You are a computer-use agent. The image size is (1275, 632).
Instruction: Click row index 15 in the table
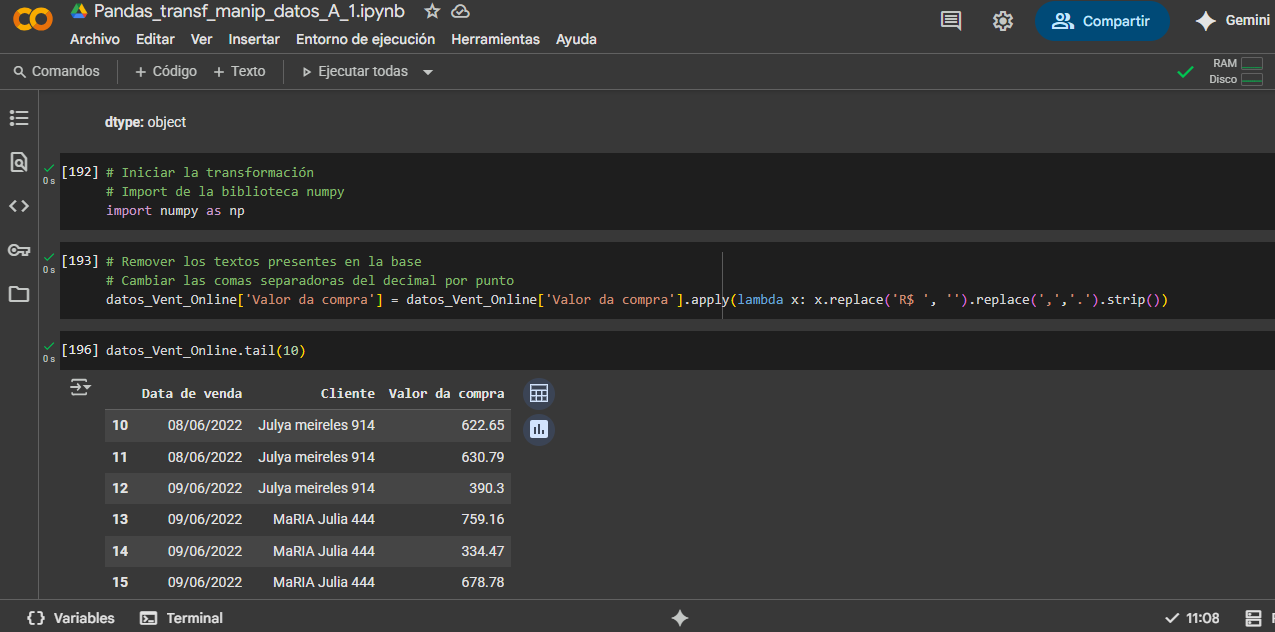[x=120, y=582]
